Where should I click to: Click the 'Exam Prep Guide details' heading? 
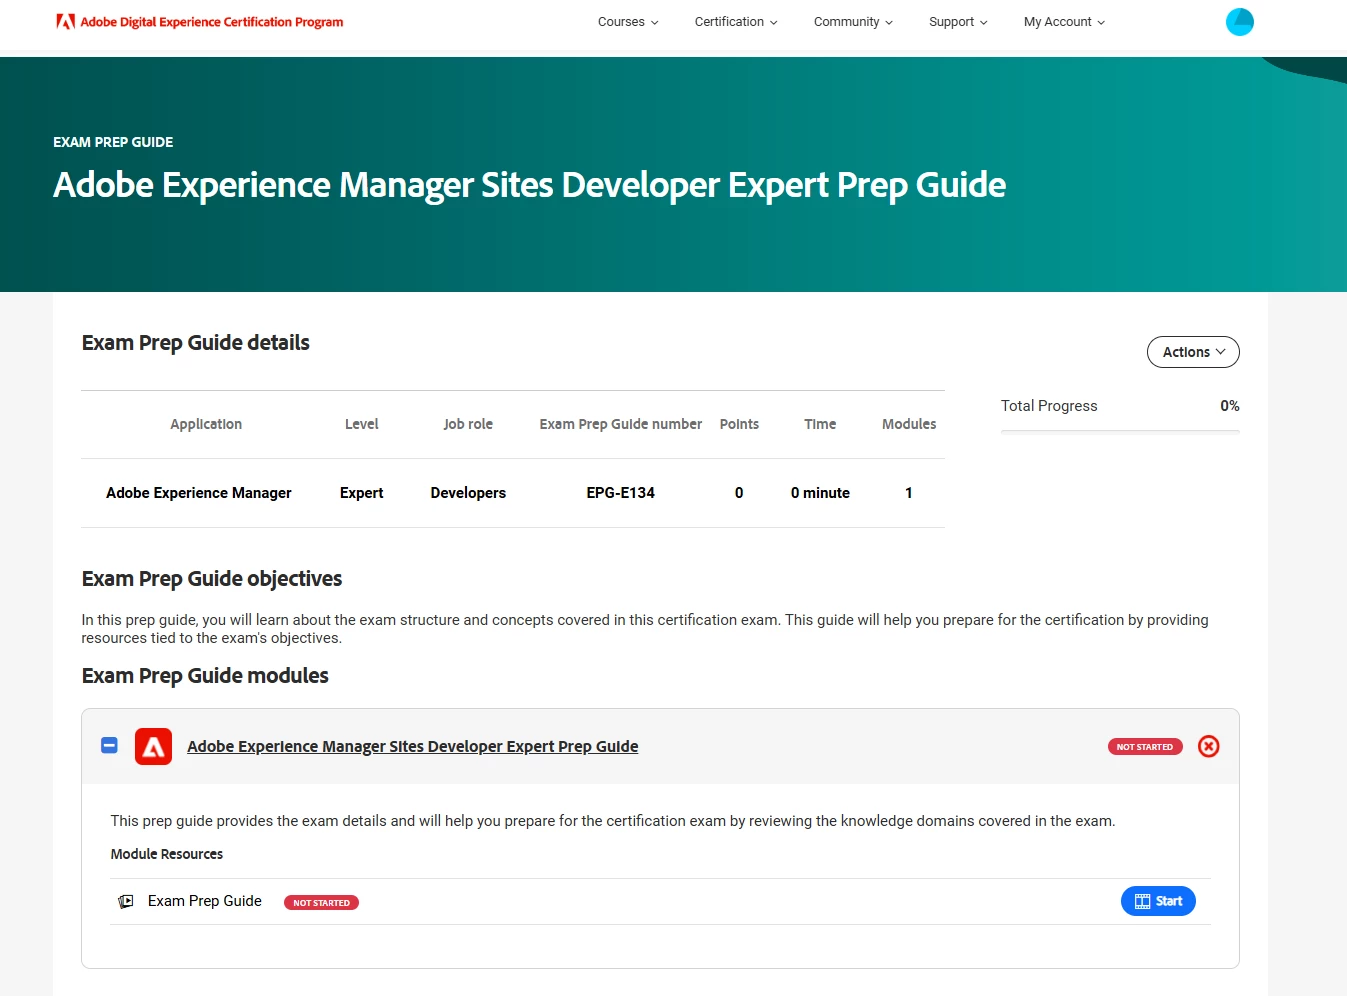point(196,343)
